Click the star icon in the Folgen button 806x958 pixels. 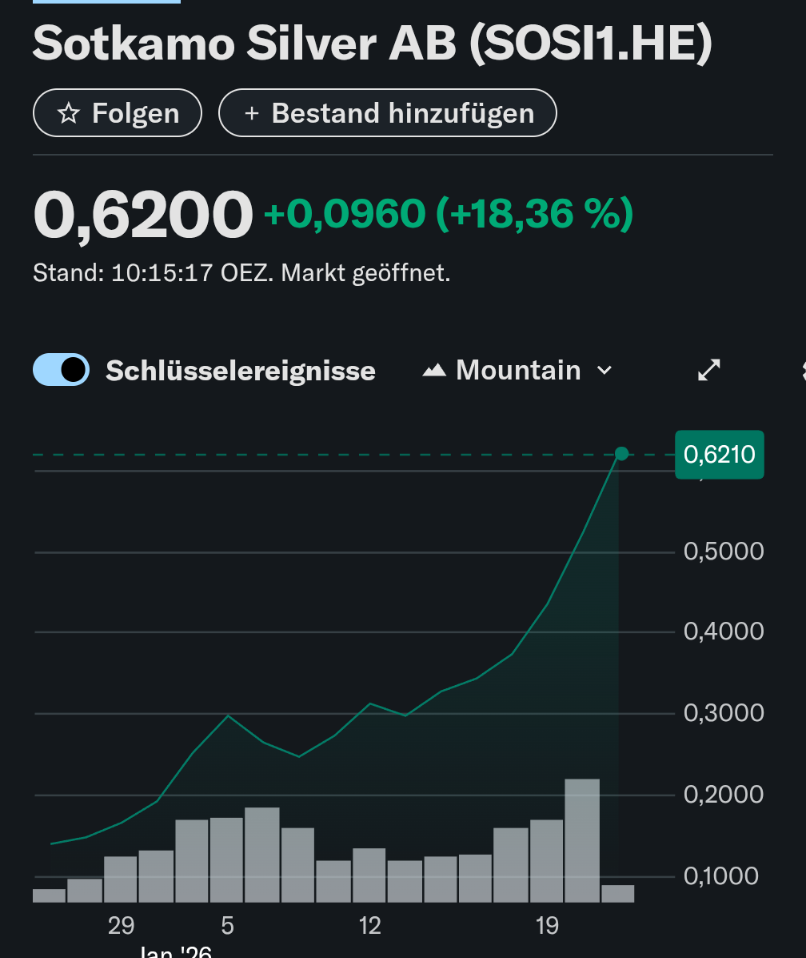pyautogui.click(x=68, y=114)
